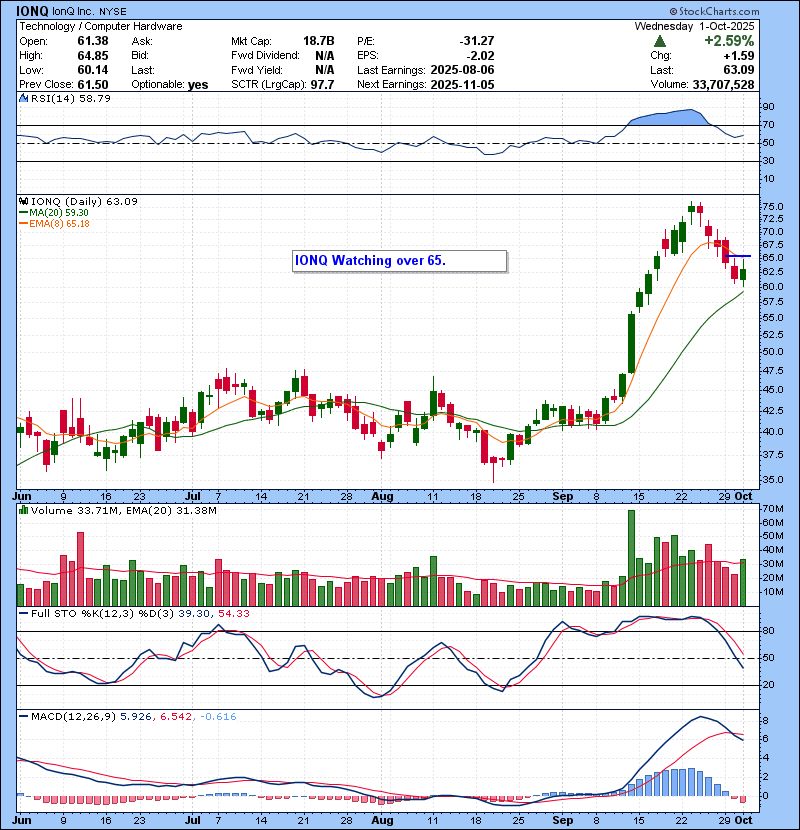Click the SCTR (LrgCap) value 97.7

pyautogui.click(x=322, y=85)
